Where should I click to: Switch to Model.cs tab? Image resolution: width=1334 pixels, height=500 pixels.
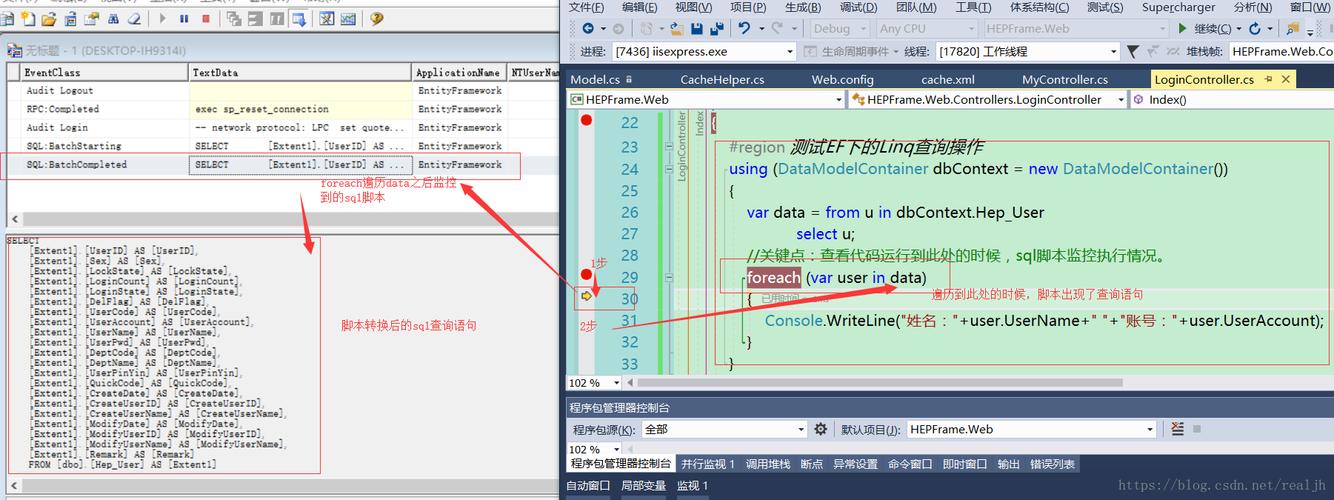tap(595, 80)
